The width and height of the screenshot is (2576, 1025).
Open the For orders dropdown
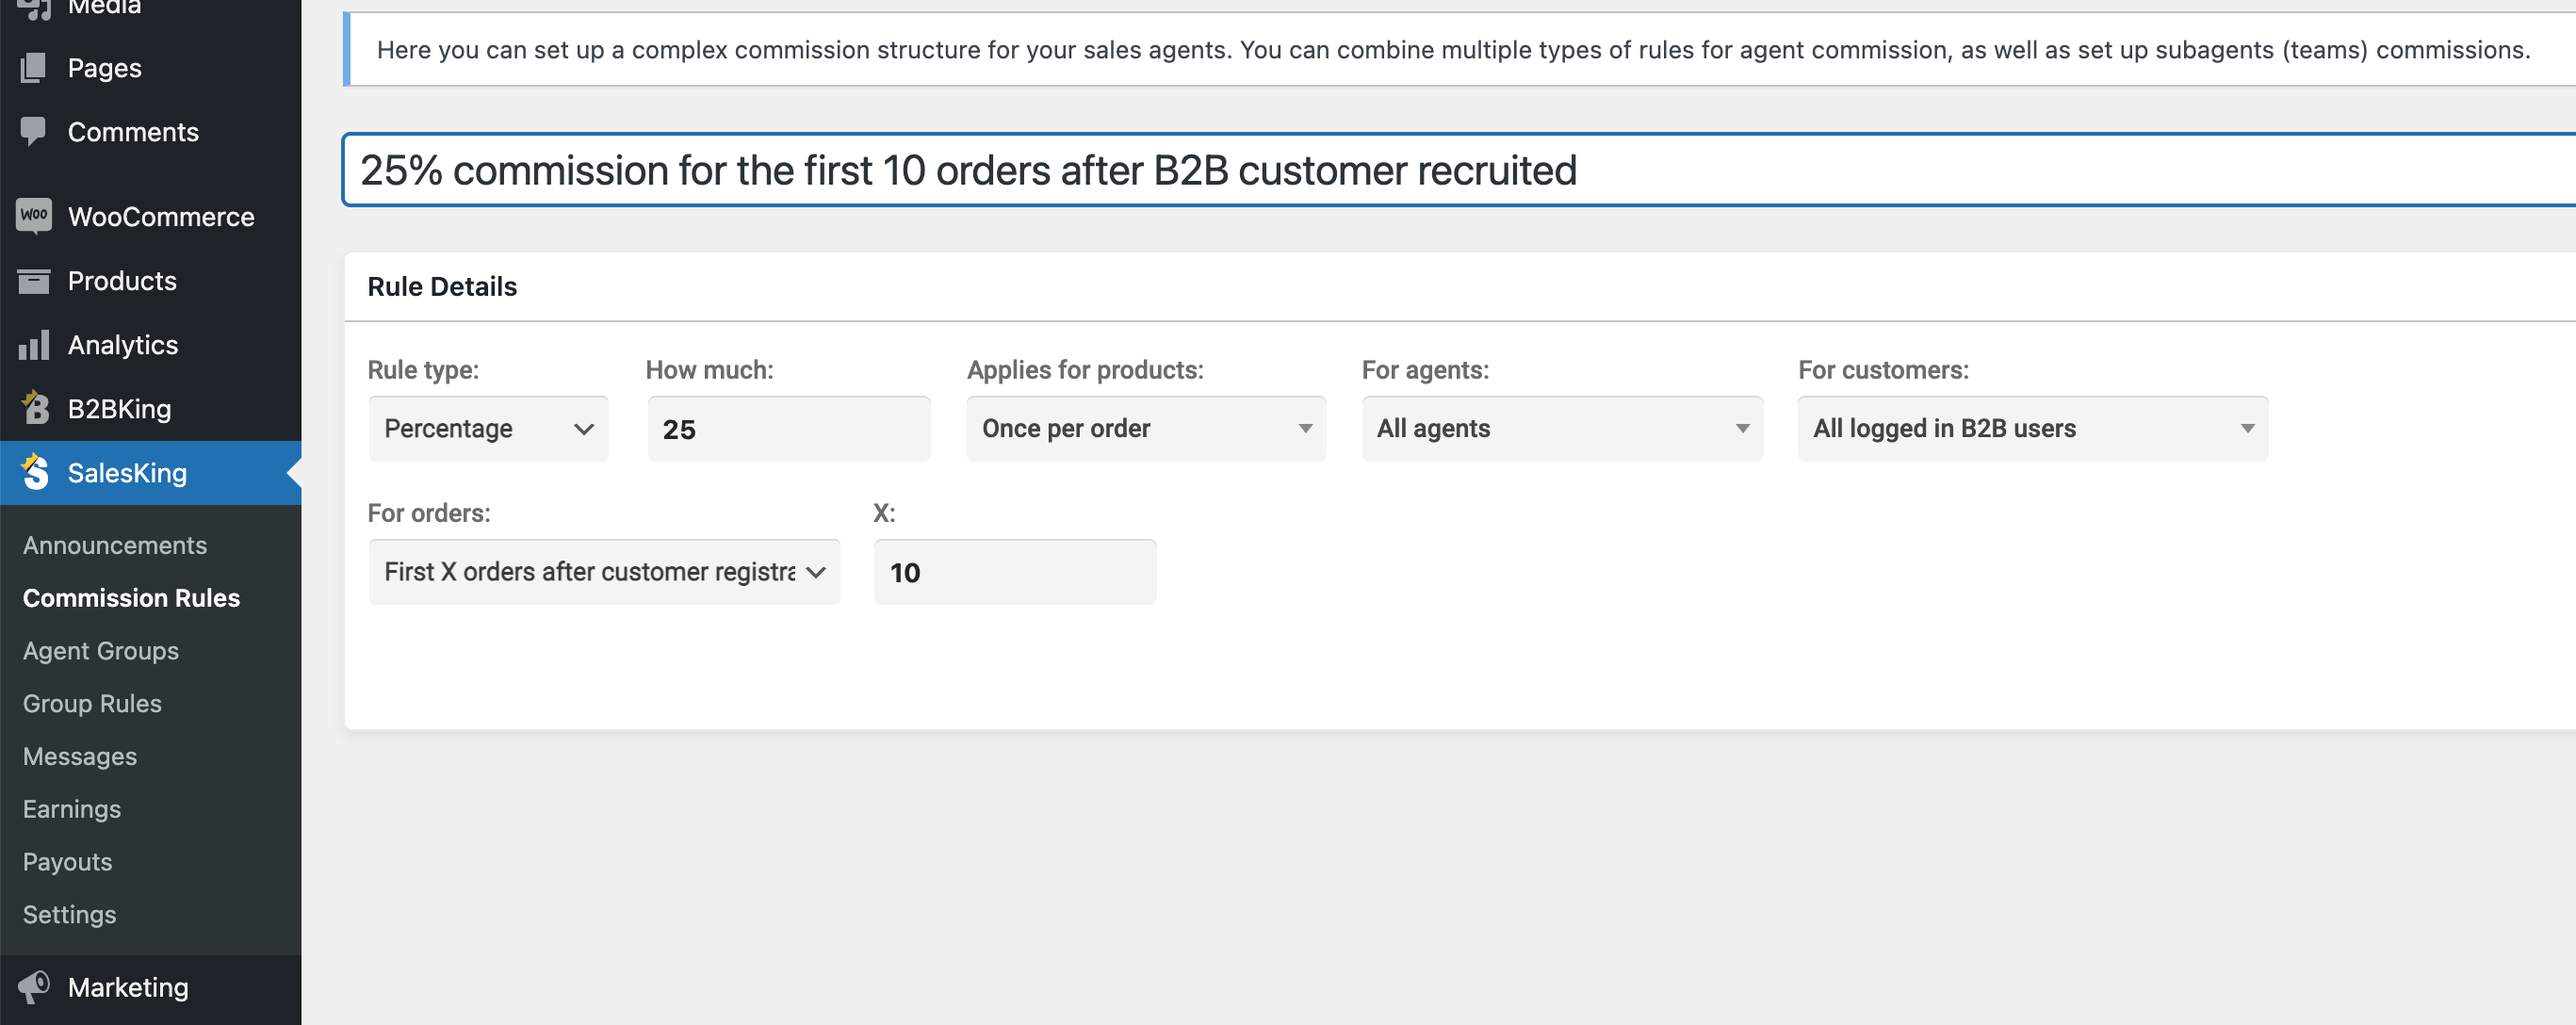(x=604, y=571)
